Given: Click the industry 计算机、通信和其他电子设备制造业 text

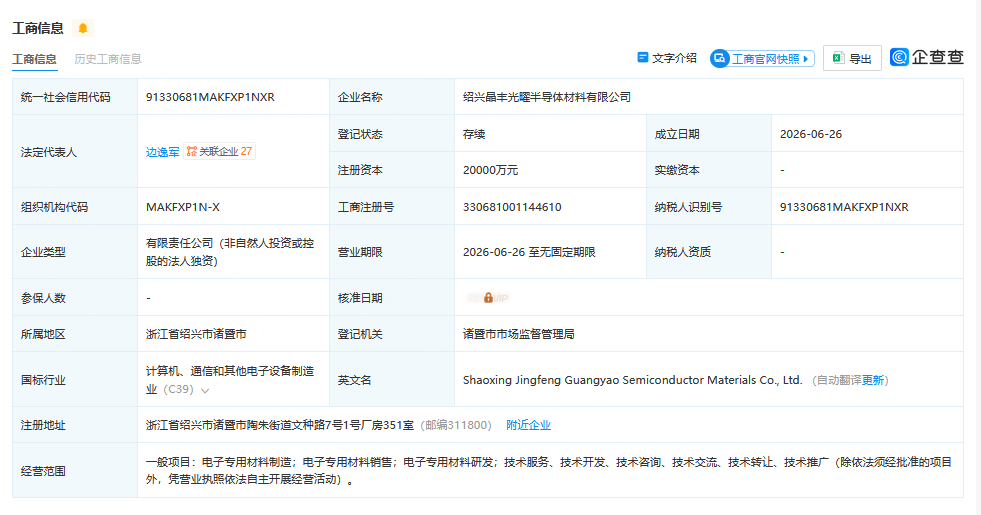Looking at the screenshot, I should coord(230,380).
